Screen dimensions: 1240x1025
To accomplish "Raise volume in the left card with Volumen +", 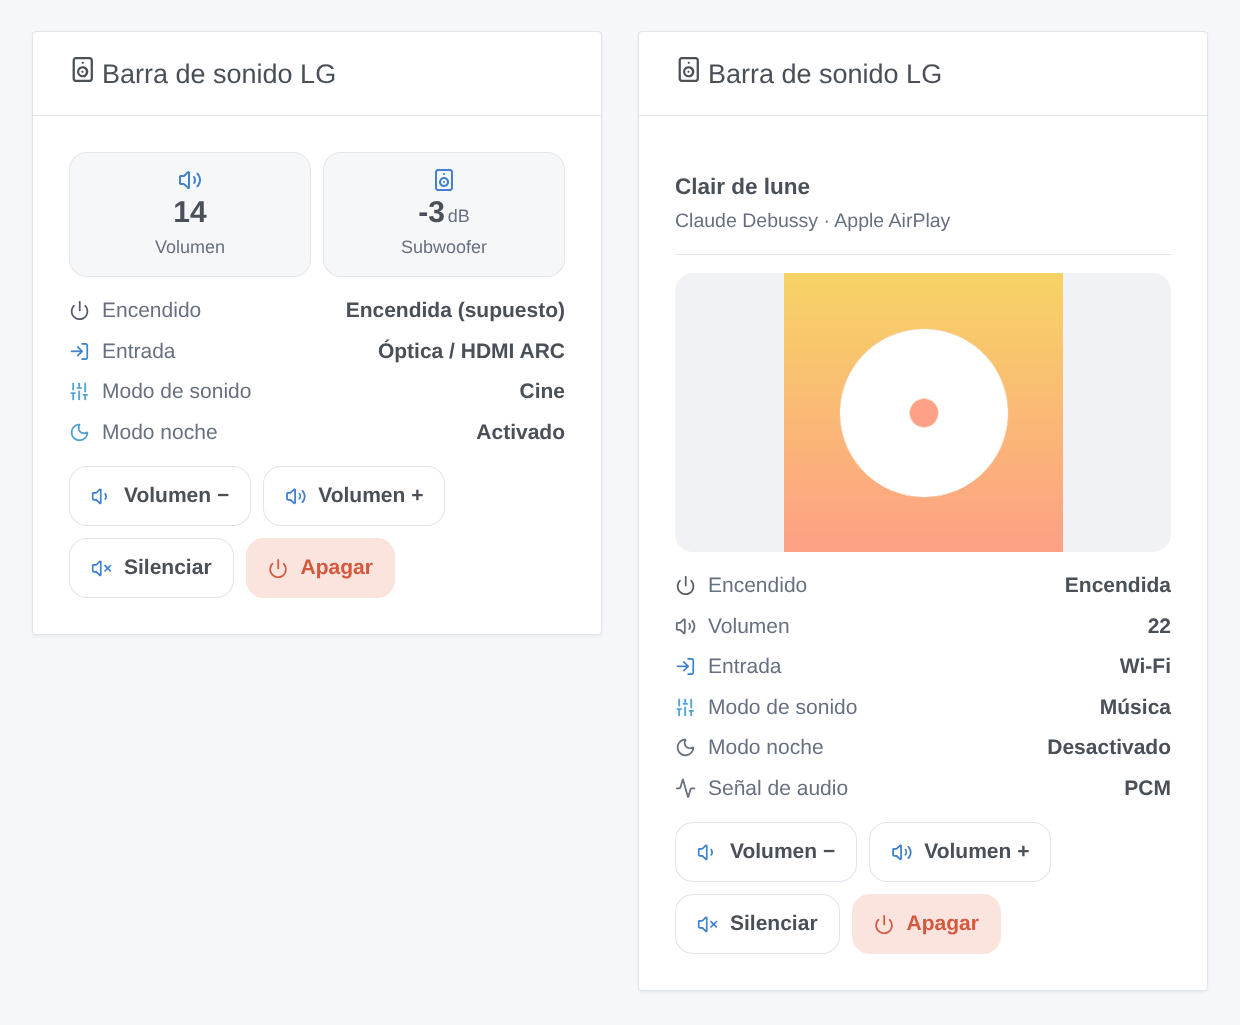I will click(354, 496).
